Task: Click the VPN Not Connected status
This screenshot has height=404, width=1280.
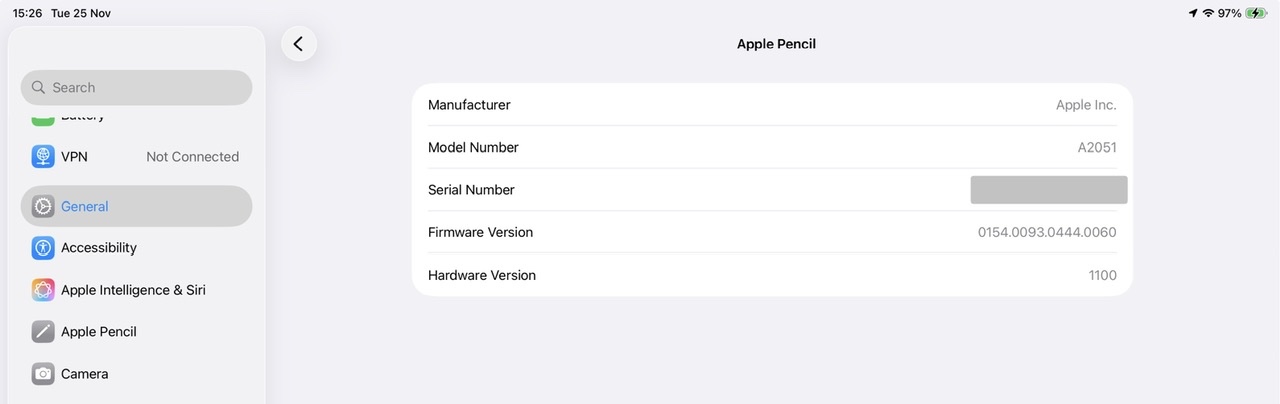Action: (192, 157)
